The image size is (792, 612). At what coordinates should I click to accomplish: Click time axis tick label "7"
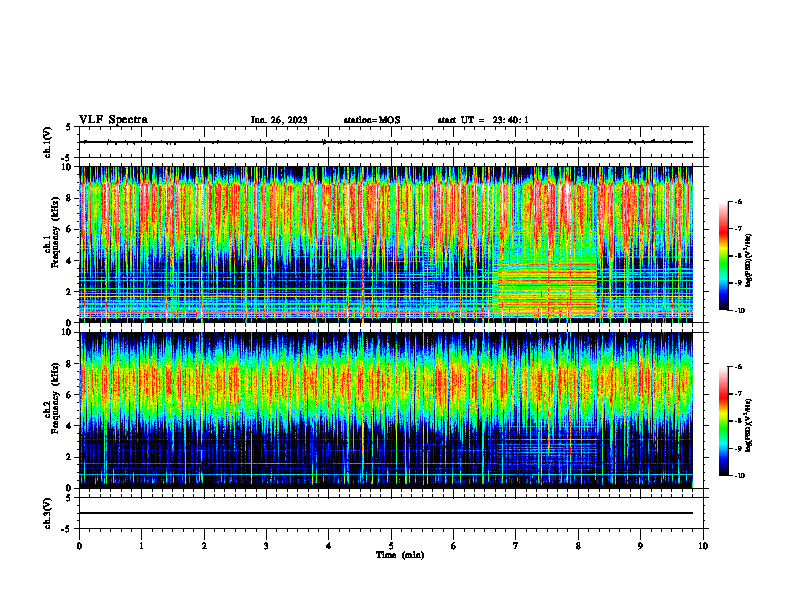click(516, 546)
